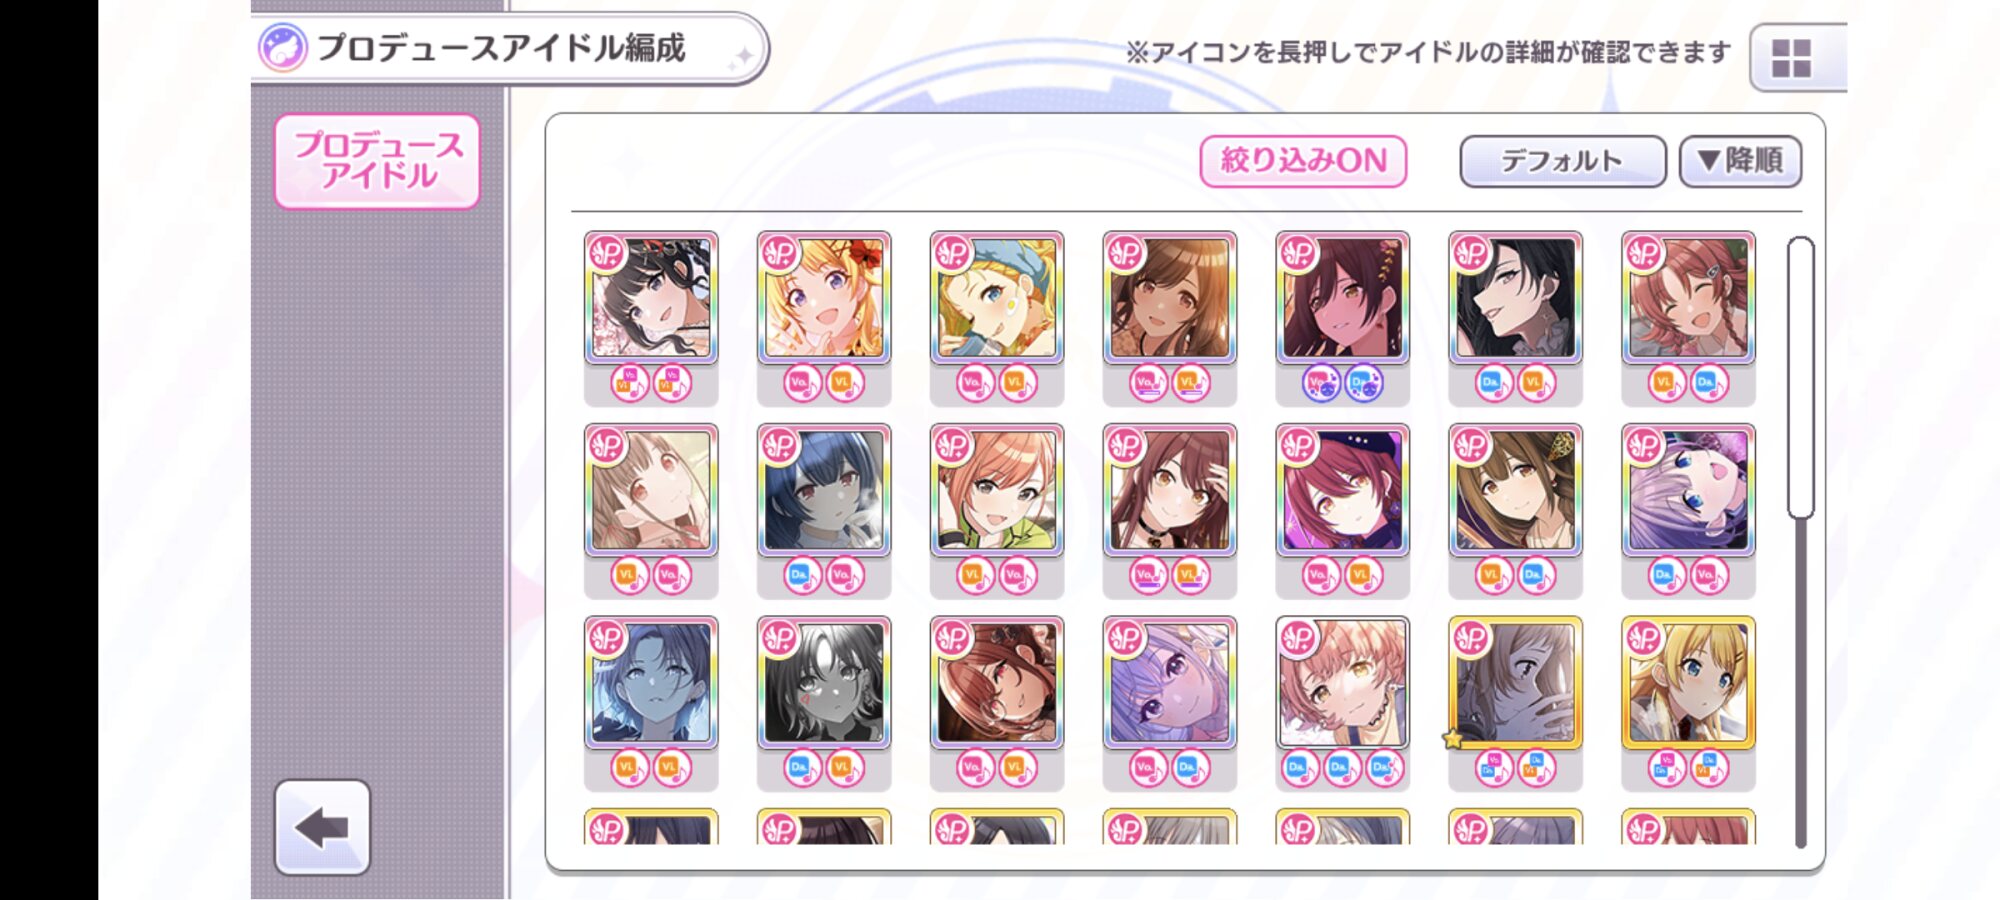The image size is (2000, 900).
Task: Select the blonde idol with red flower
Action: (x=823, y=297)
